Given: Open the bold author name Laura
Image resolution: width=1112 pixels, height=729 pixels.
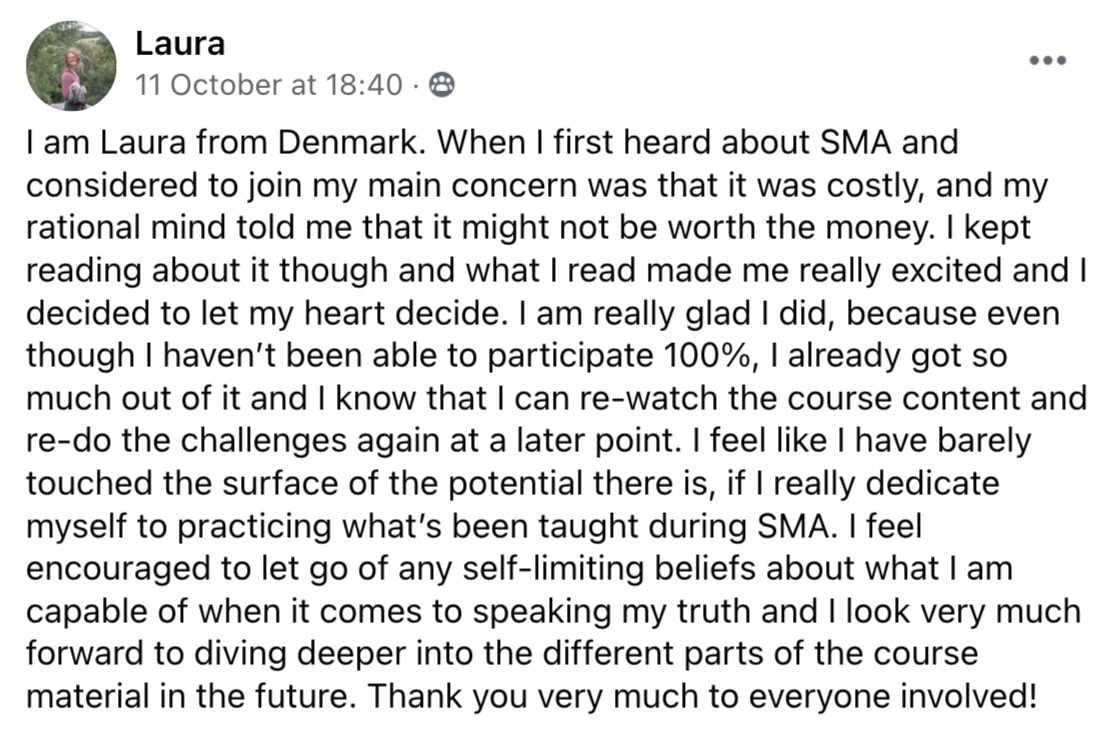Looking at the screenshot, I should tap(180, 44).
